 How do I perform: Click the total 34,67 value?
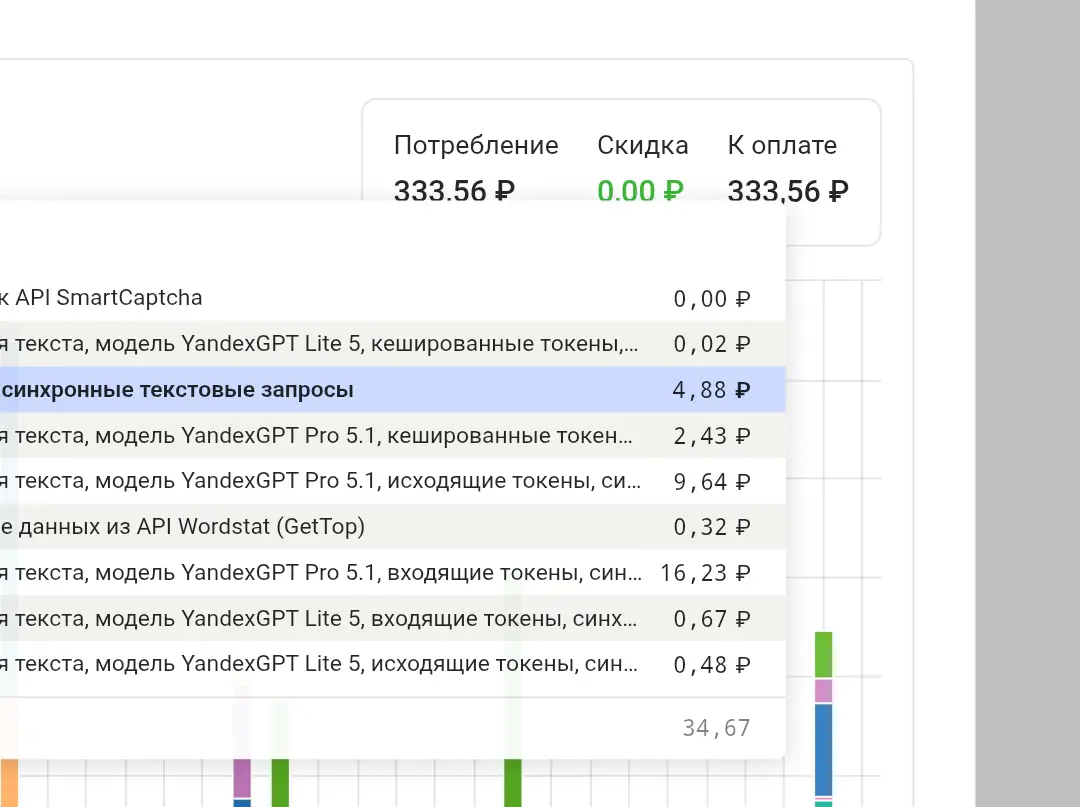click(x=716, y=728)
